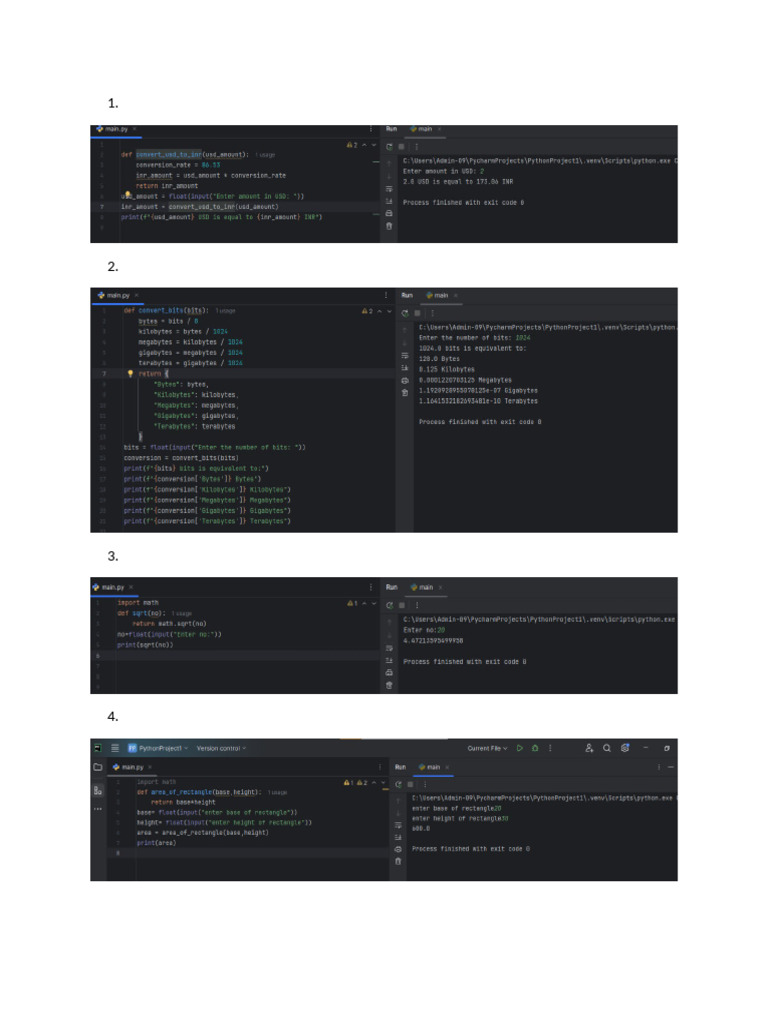
Task: Click the Rerun icon in screenshot 1 Run panel
Action: (389, 147)
